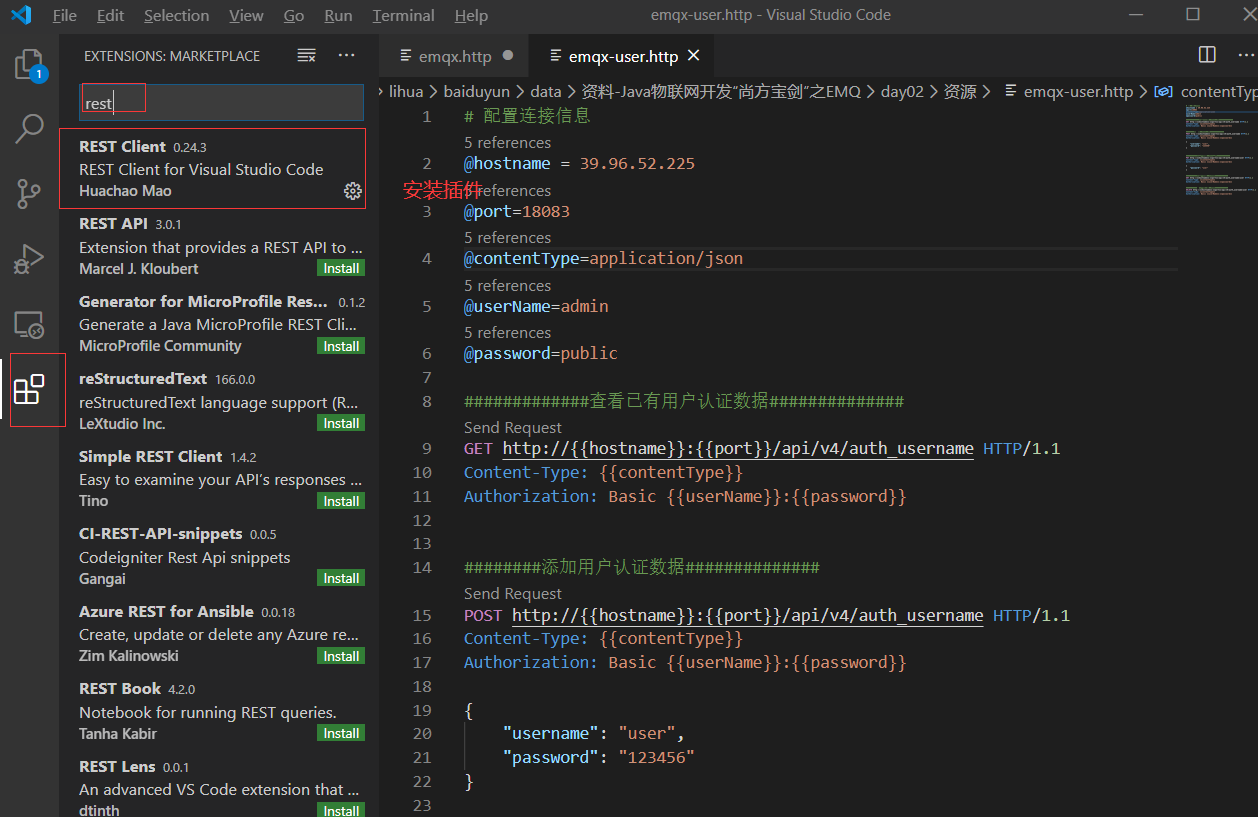Expand the day02 breadcrumb folder
This screenshot has height=817, width=1258.
pyautogui.click(x=901, y=91)
